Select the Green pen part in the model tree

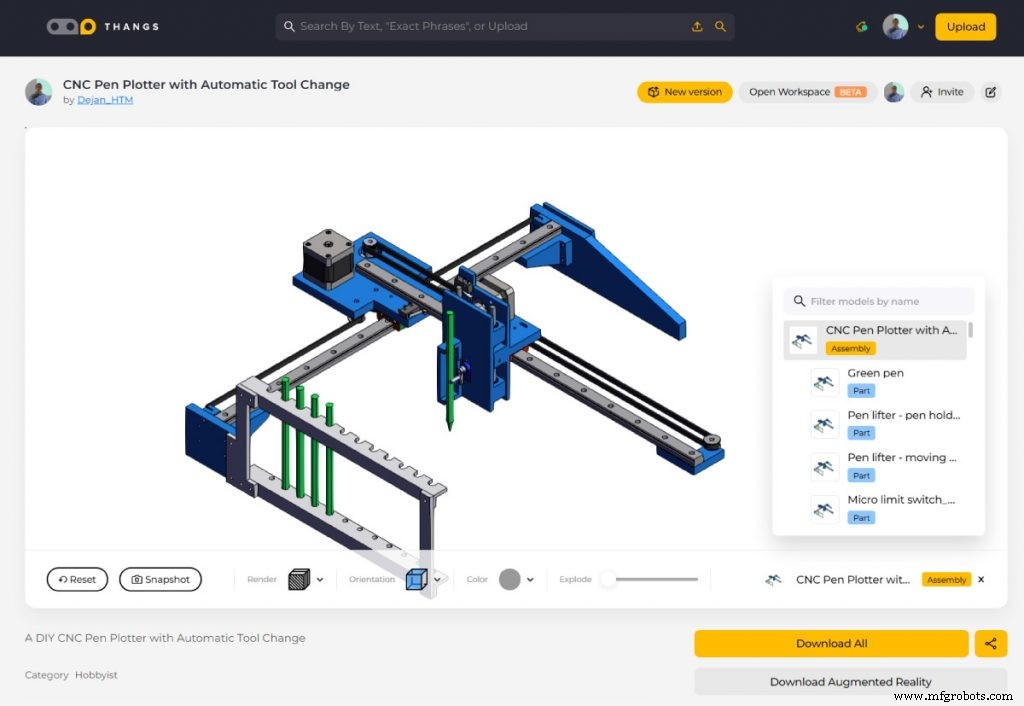[x=875, y=381]
